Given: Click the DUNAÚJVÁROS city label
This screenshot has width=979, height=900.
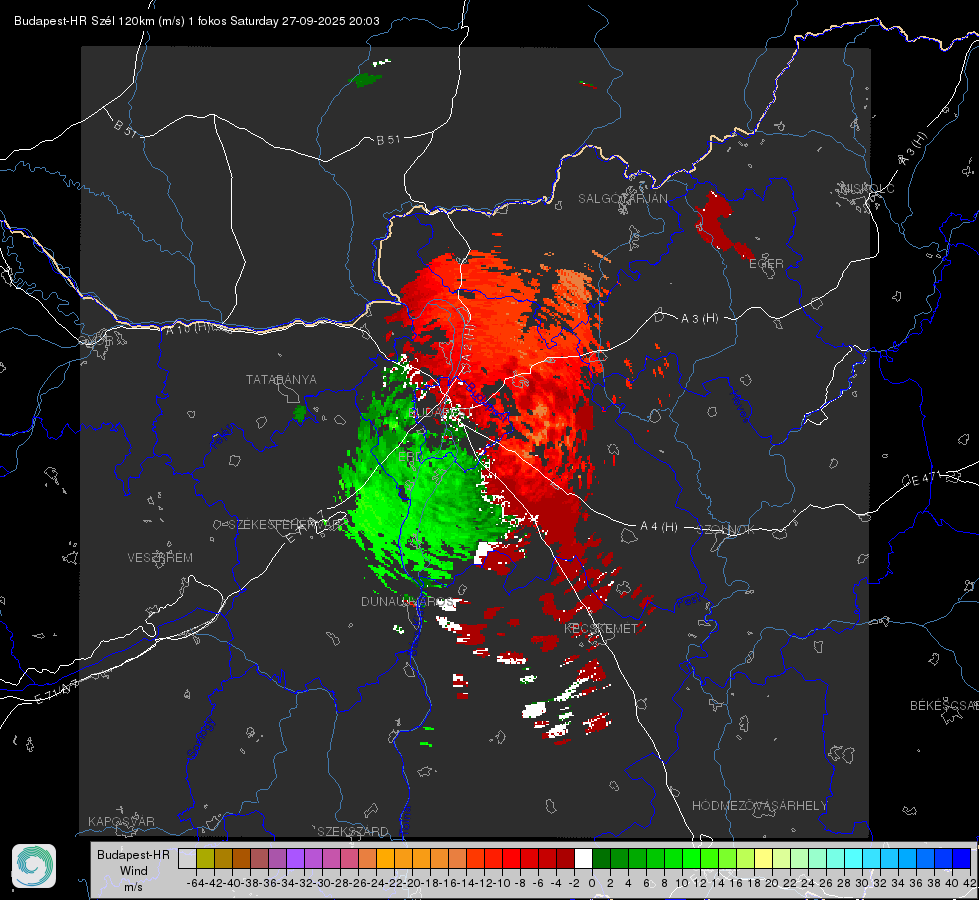Looking at the screenshot, I should 408,601.
